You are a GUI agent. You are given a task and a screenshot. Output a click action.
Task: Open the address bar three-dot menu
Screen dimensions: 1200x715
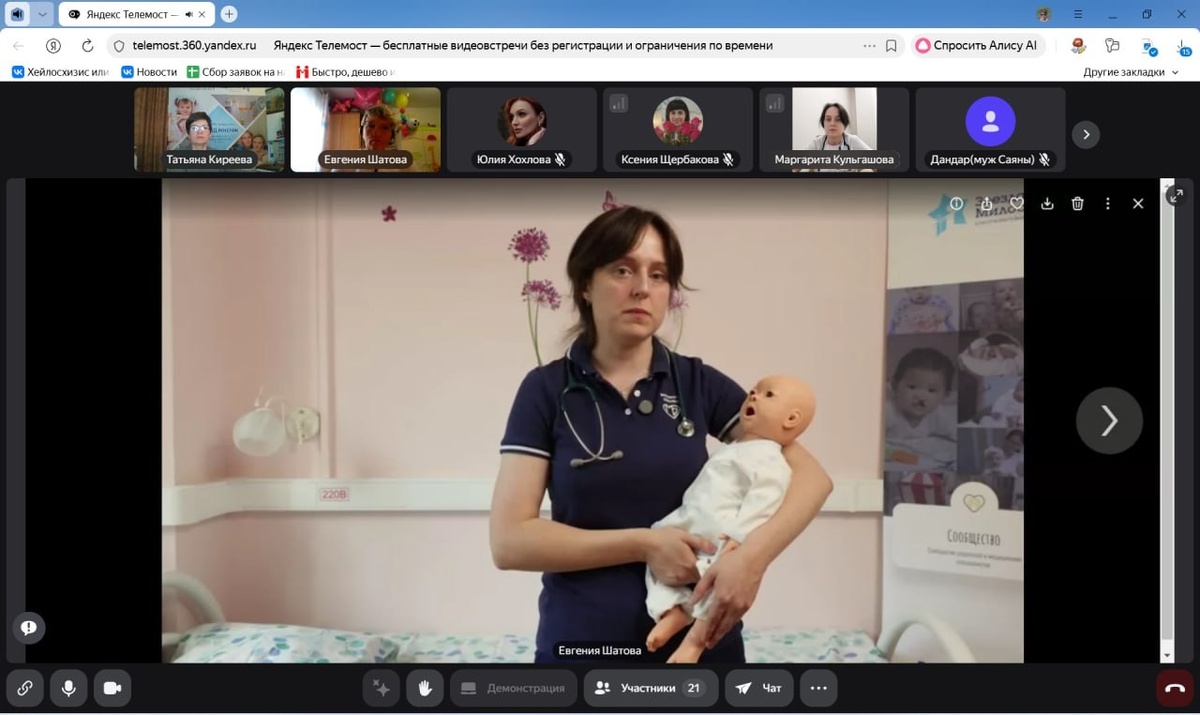[x=869, y=45]
